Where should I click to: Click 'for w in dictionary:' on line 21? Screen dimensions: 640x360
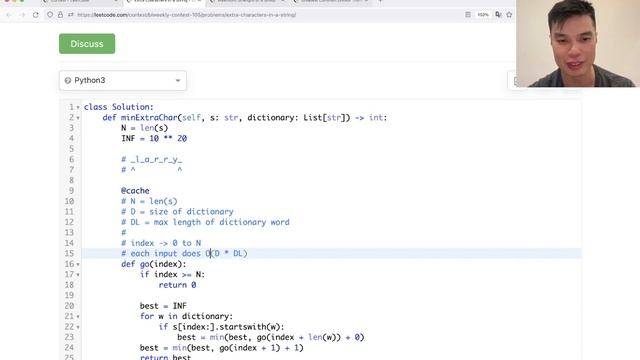186,316
